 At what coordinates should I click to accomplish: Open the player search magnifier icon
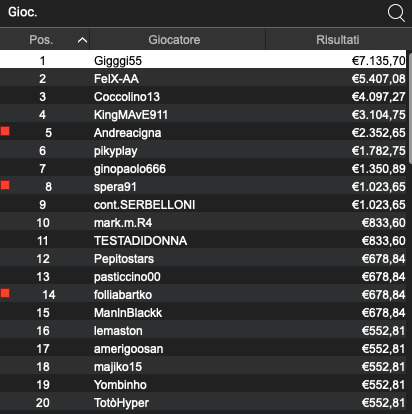pos(396,13)
